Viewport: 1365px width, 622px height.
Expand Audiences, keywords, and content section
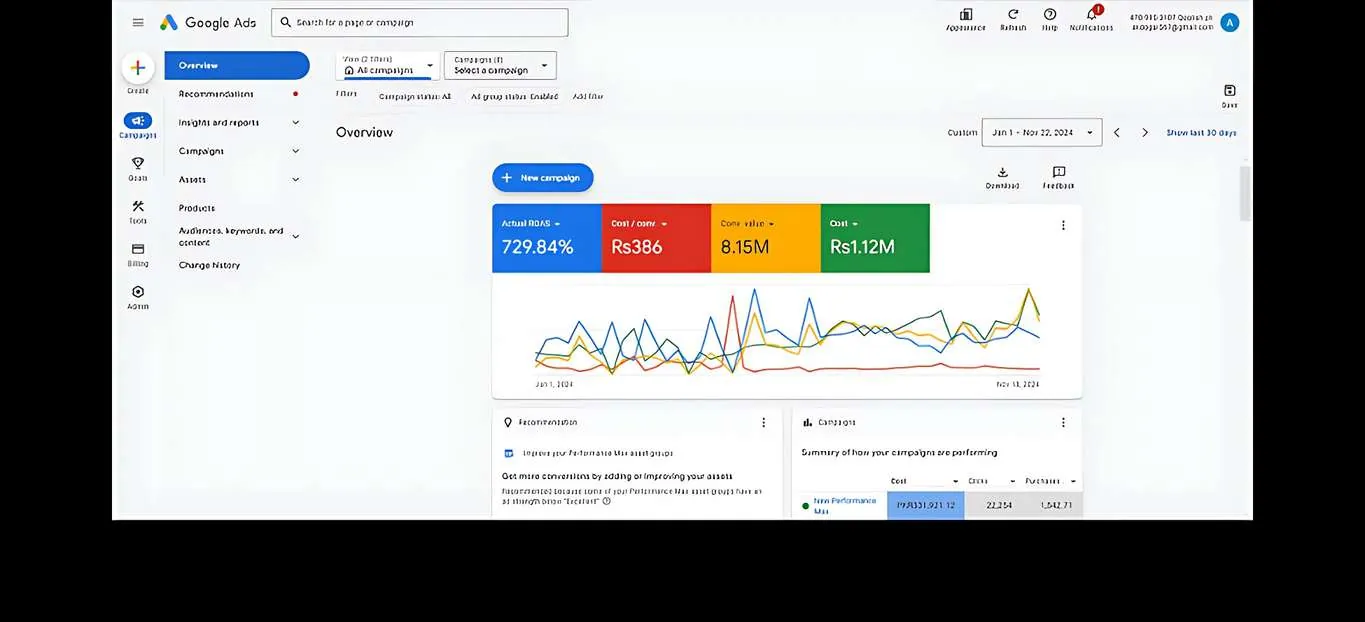click(x=296, y=237)
